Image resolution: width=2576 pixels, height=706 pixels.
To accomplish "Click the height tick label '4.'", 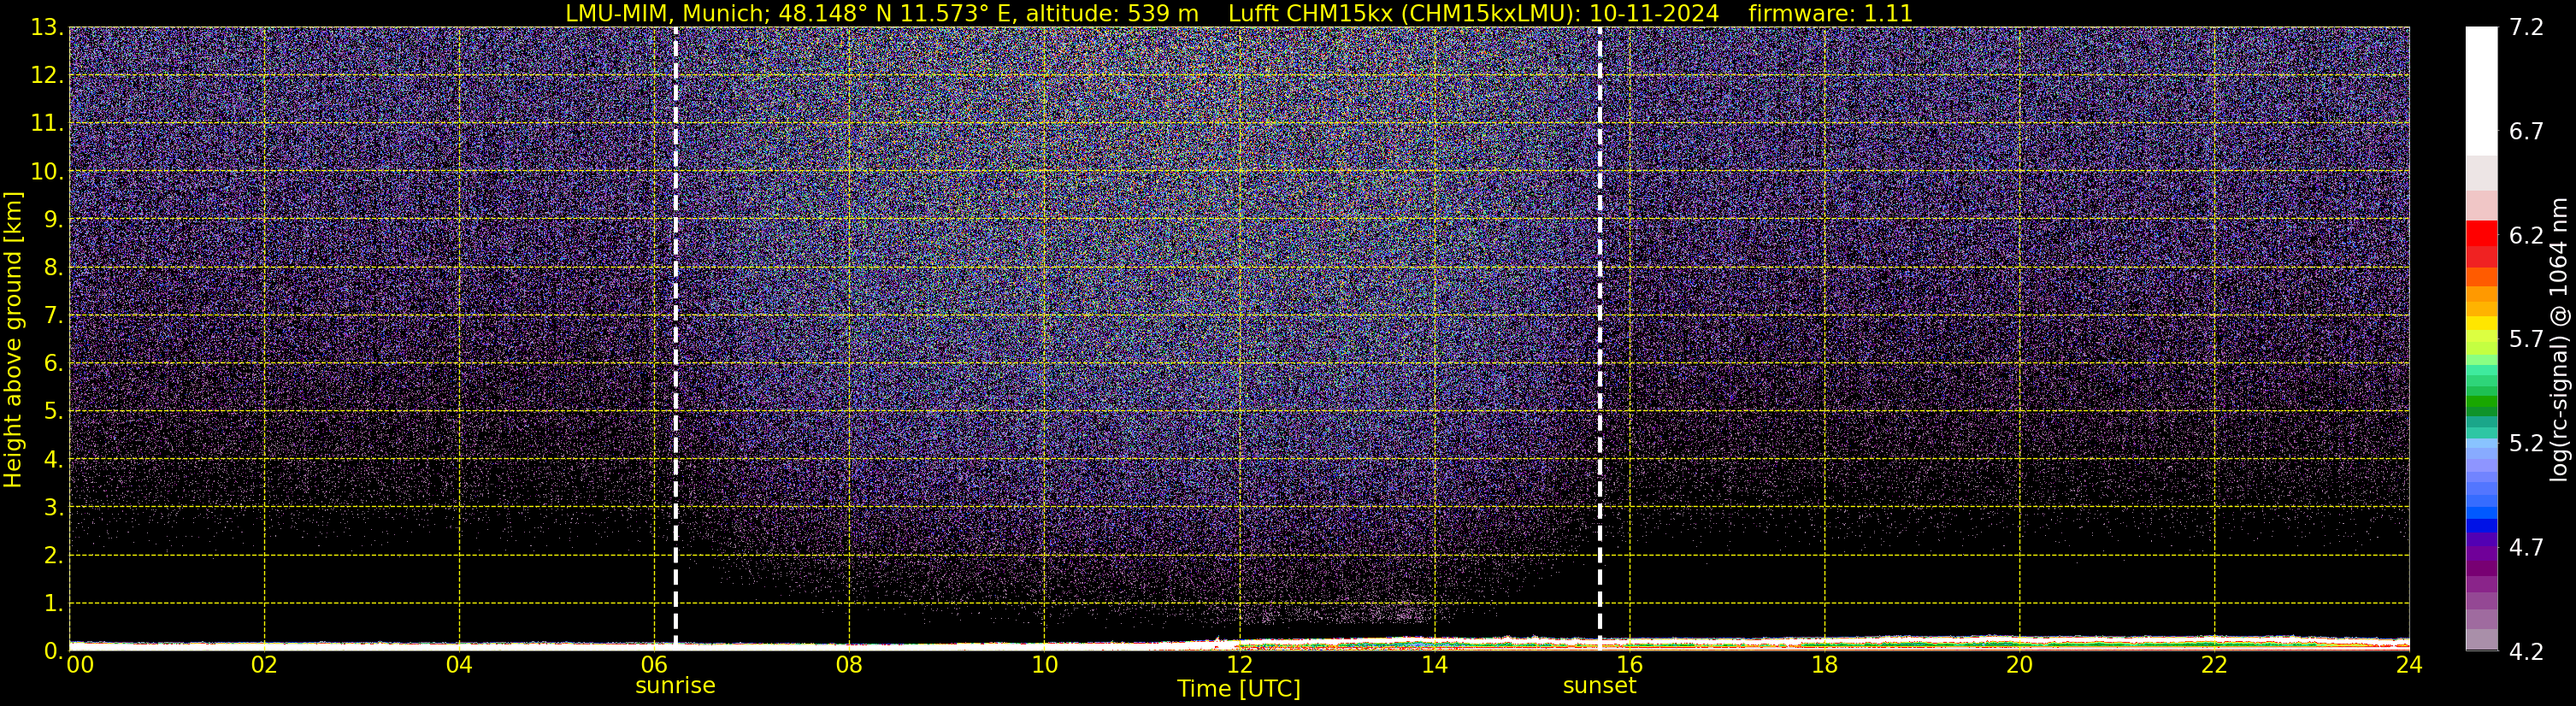I will tap(53, 460).
